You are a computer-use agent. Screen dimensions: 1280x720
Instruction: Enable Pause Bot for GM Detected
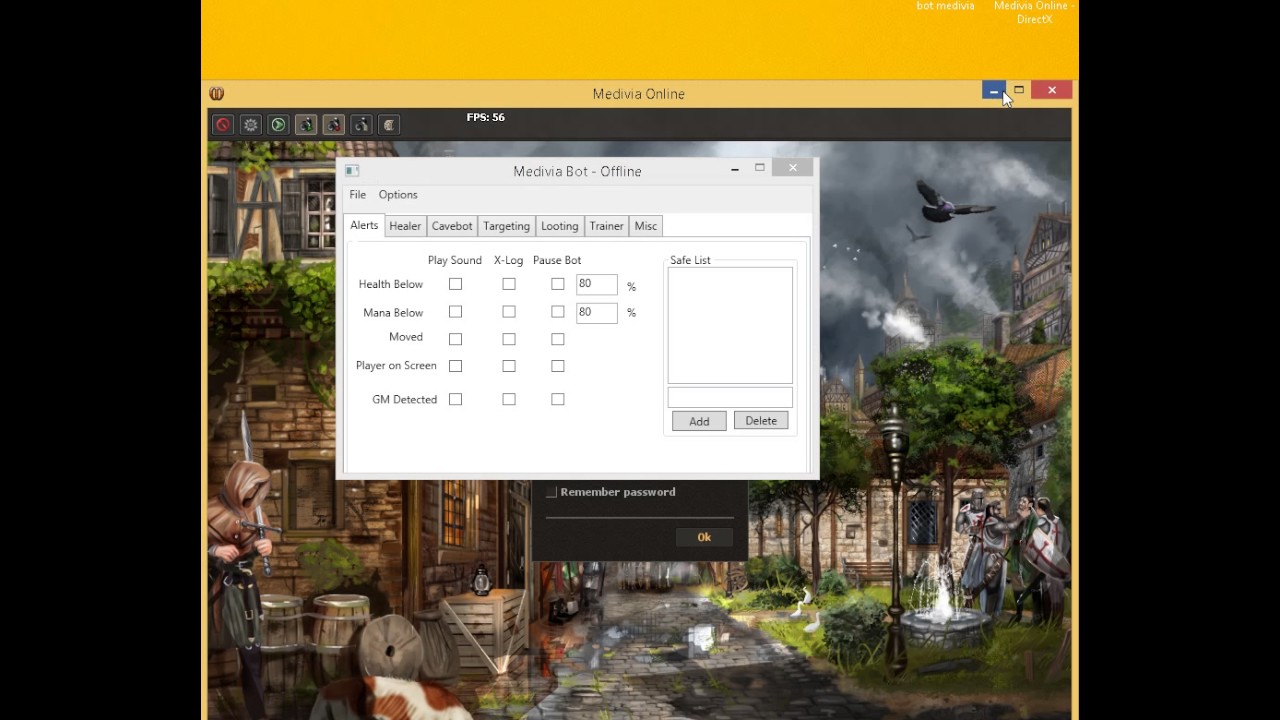[x=558, y=399]
